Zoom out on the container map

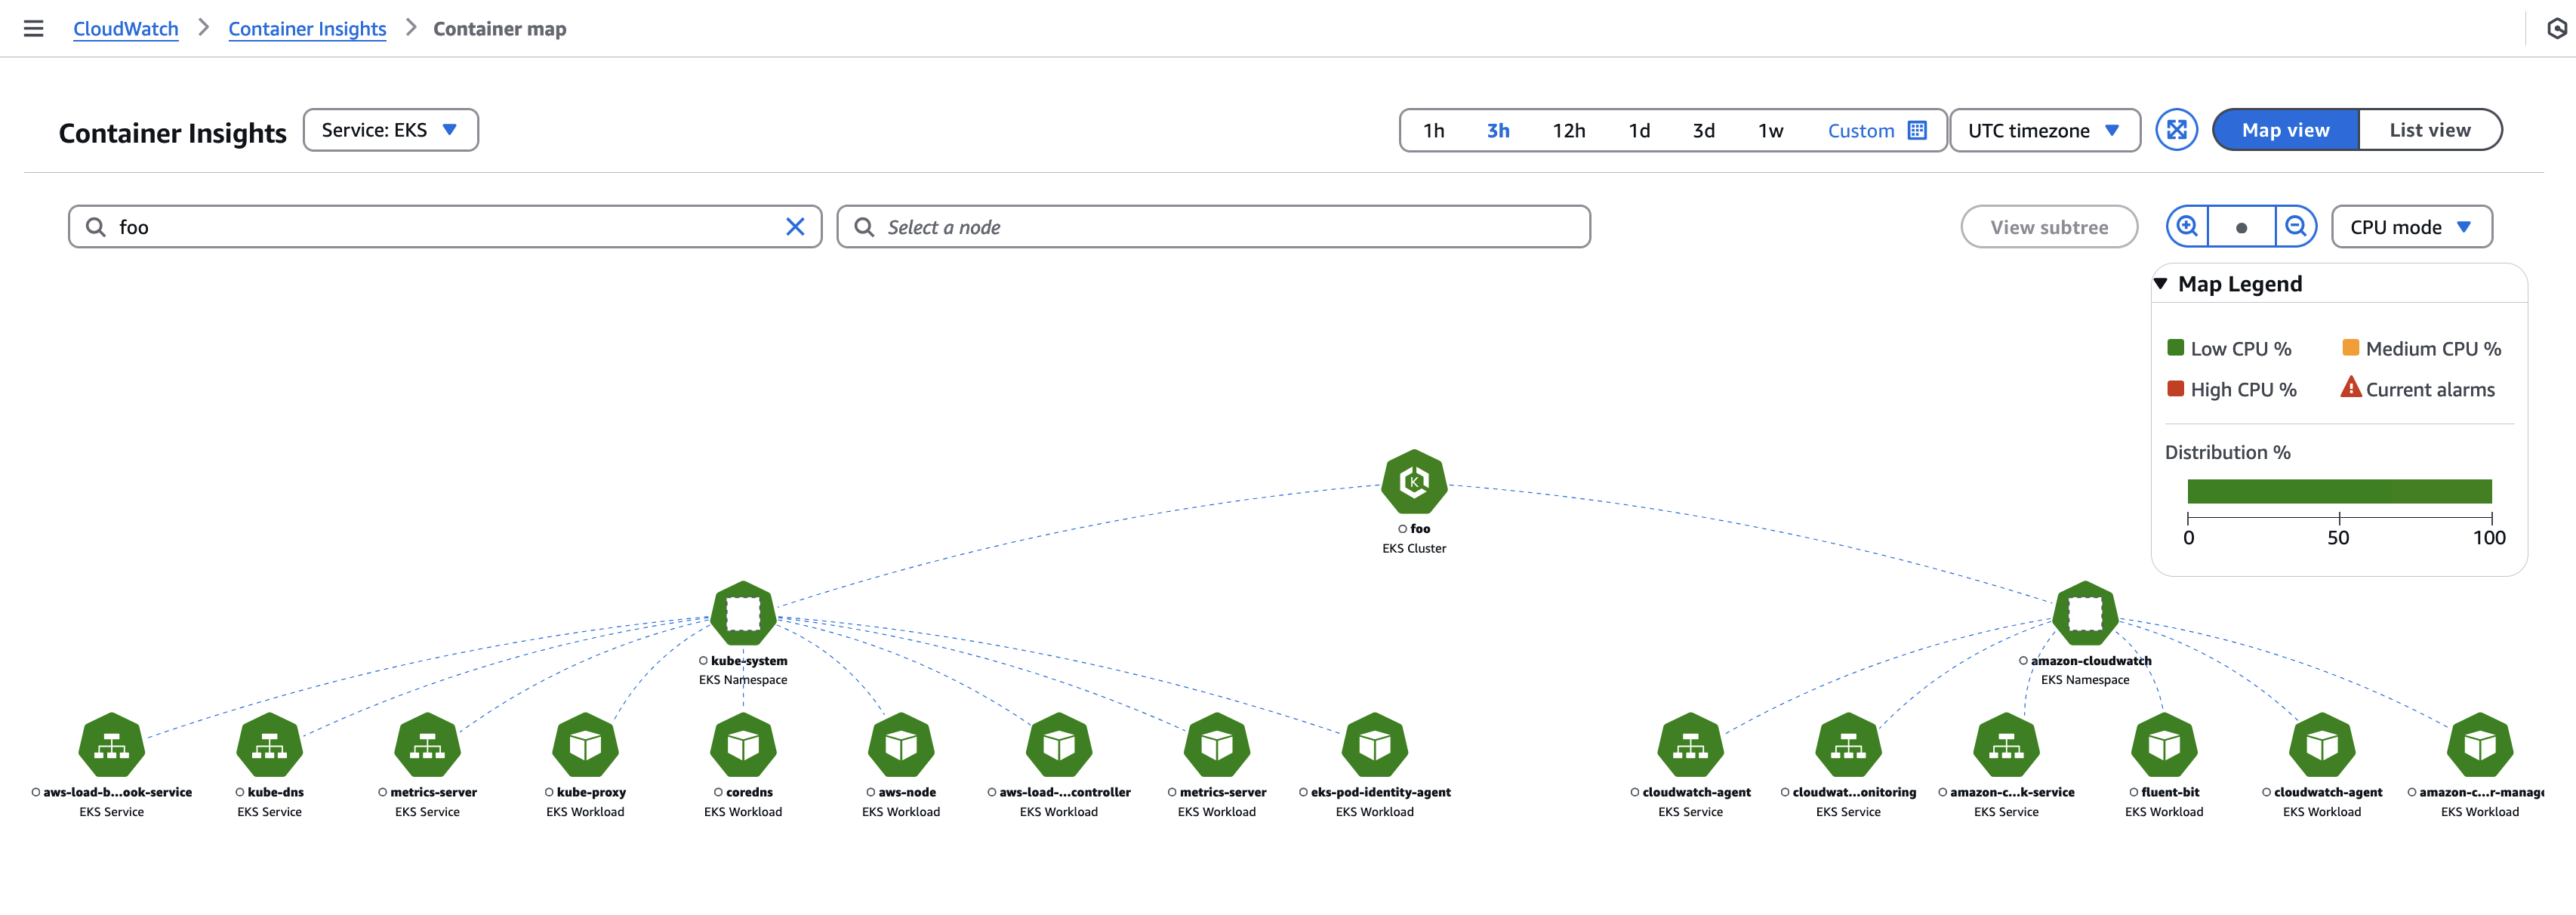[x=2296, y=227]
